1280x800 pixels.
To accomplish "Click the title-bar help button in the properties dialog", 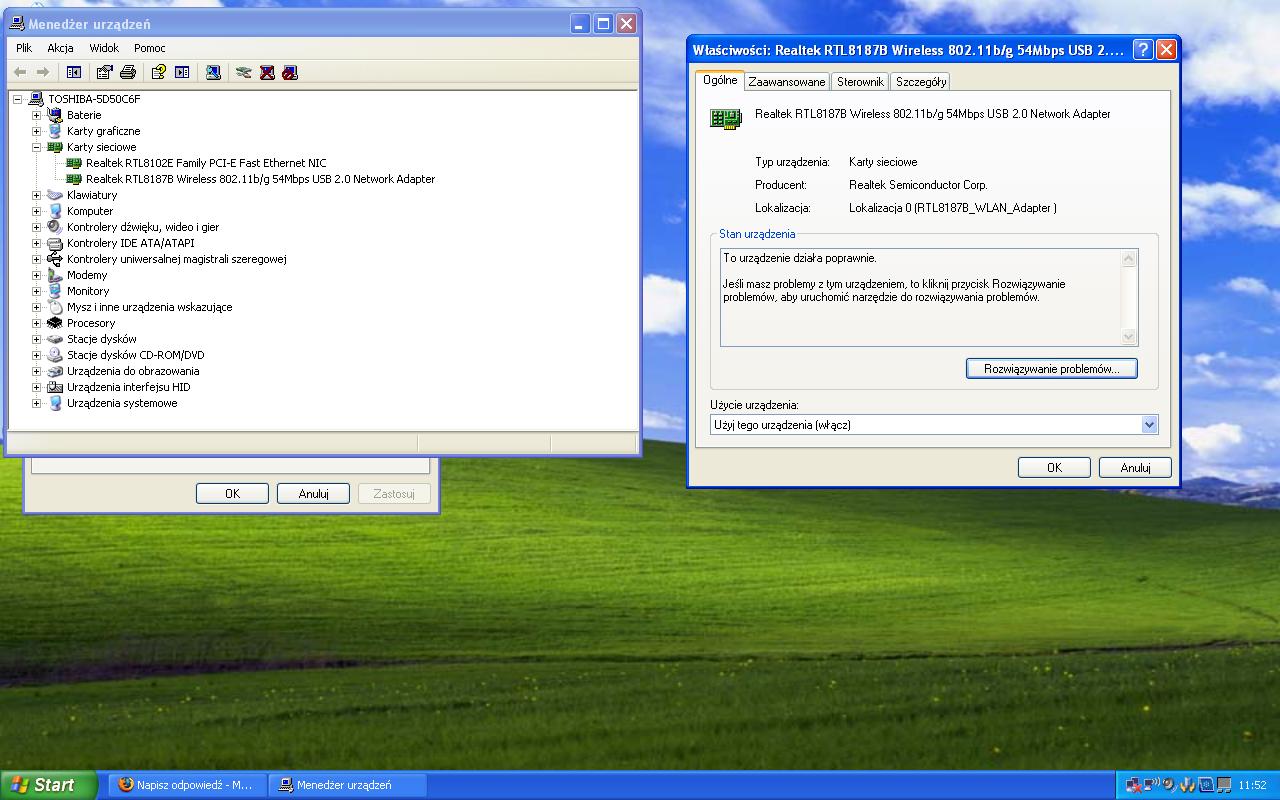I will pos(1143,50).
